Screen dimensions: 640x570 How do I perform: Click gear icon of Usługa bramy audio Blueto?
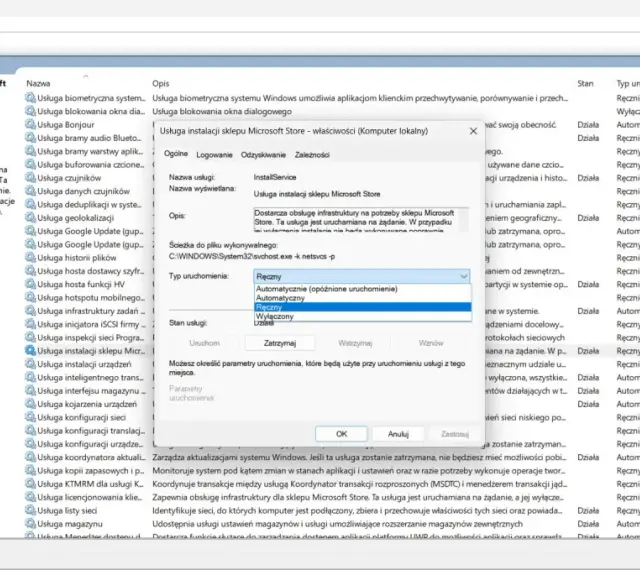(30, 138)
